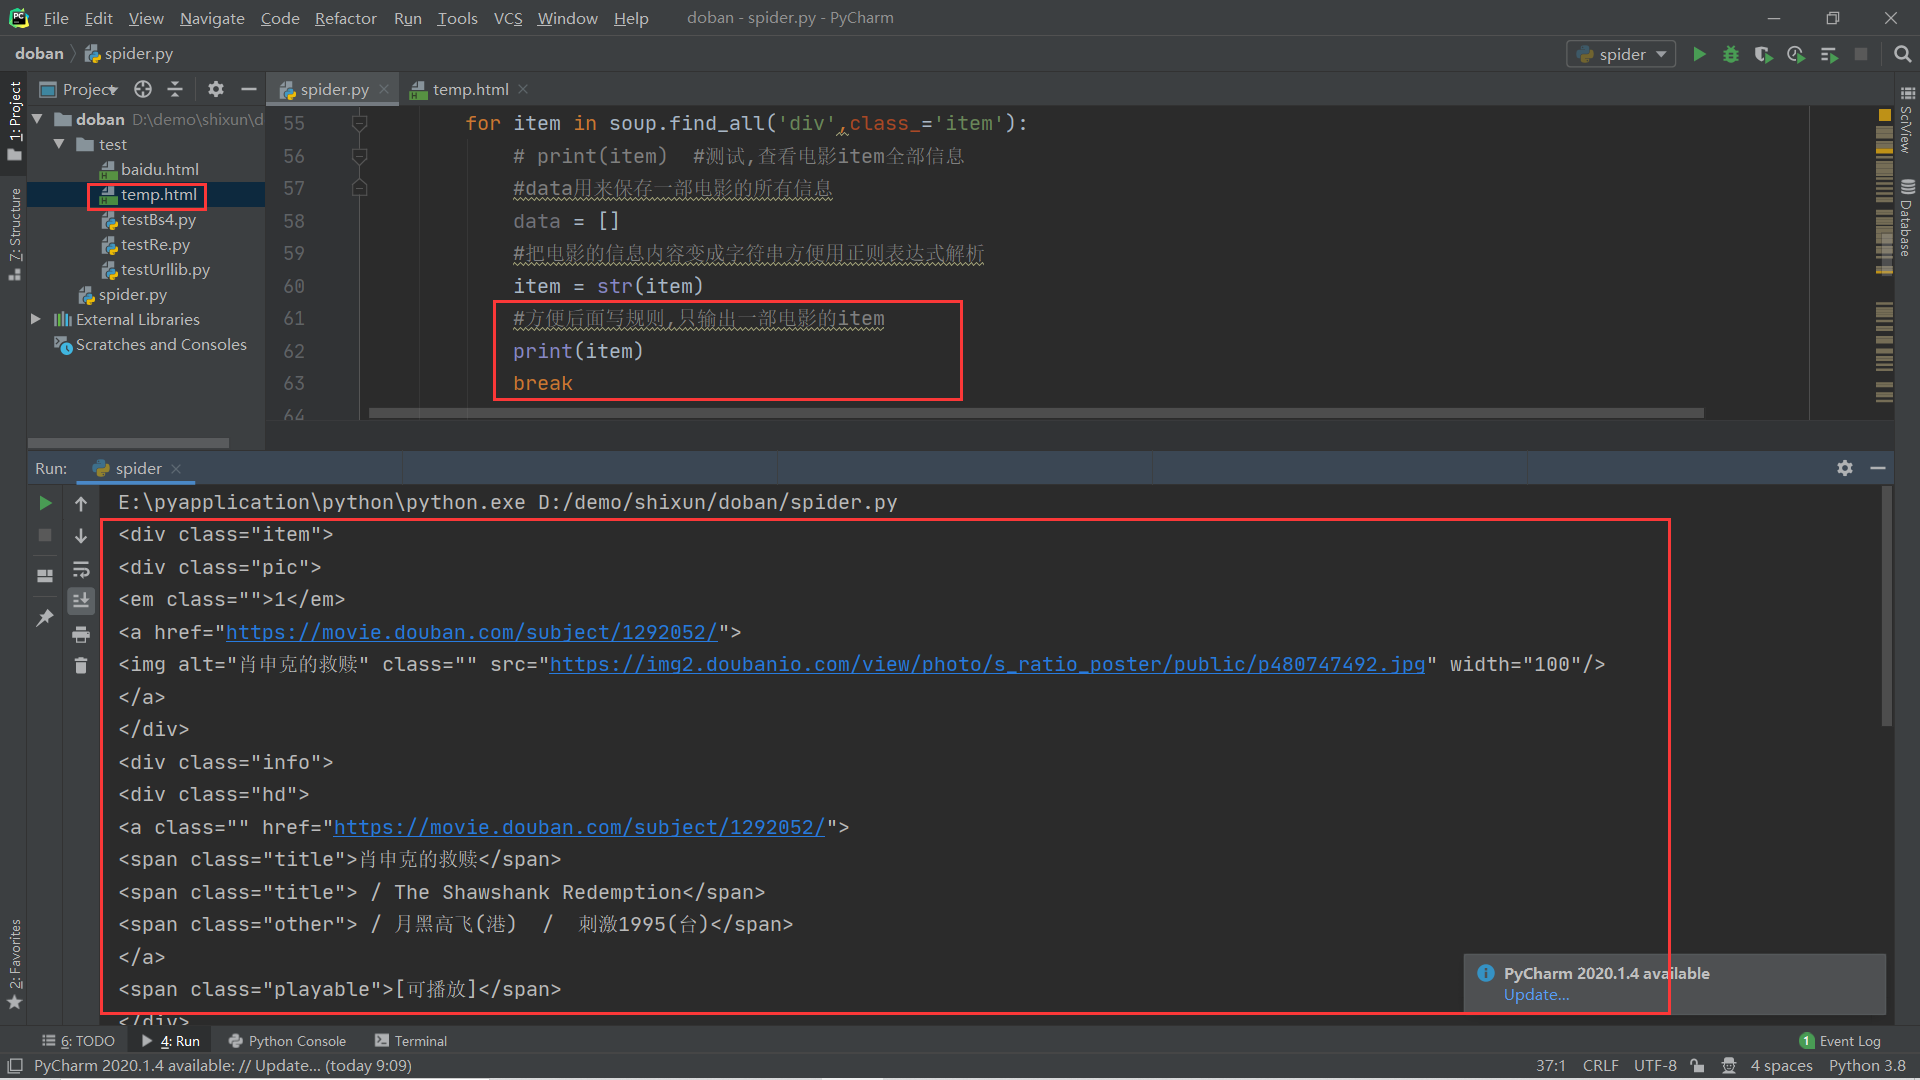Click the Debug bug icon in toolbar
Image resolution: width=1920 pixels, height=1080 pixels.
1731,54
